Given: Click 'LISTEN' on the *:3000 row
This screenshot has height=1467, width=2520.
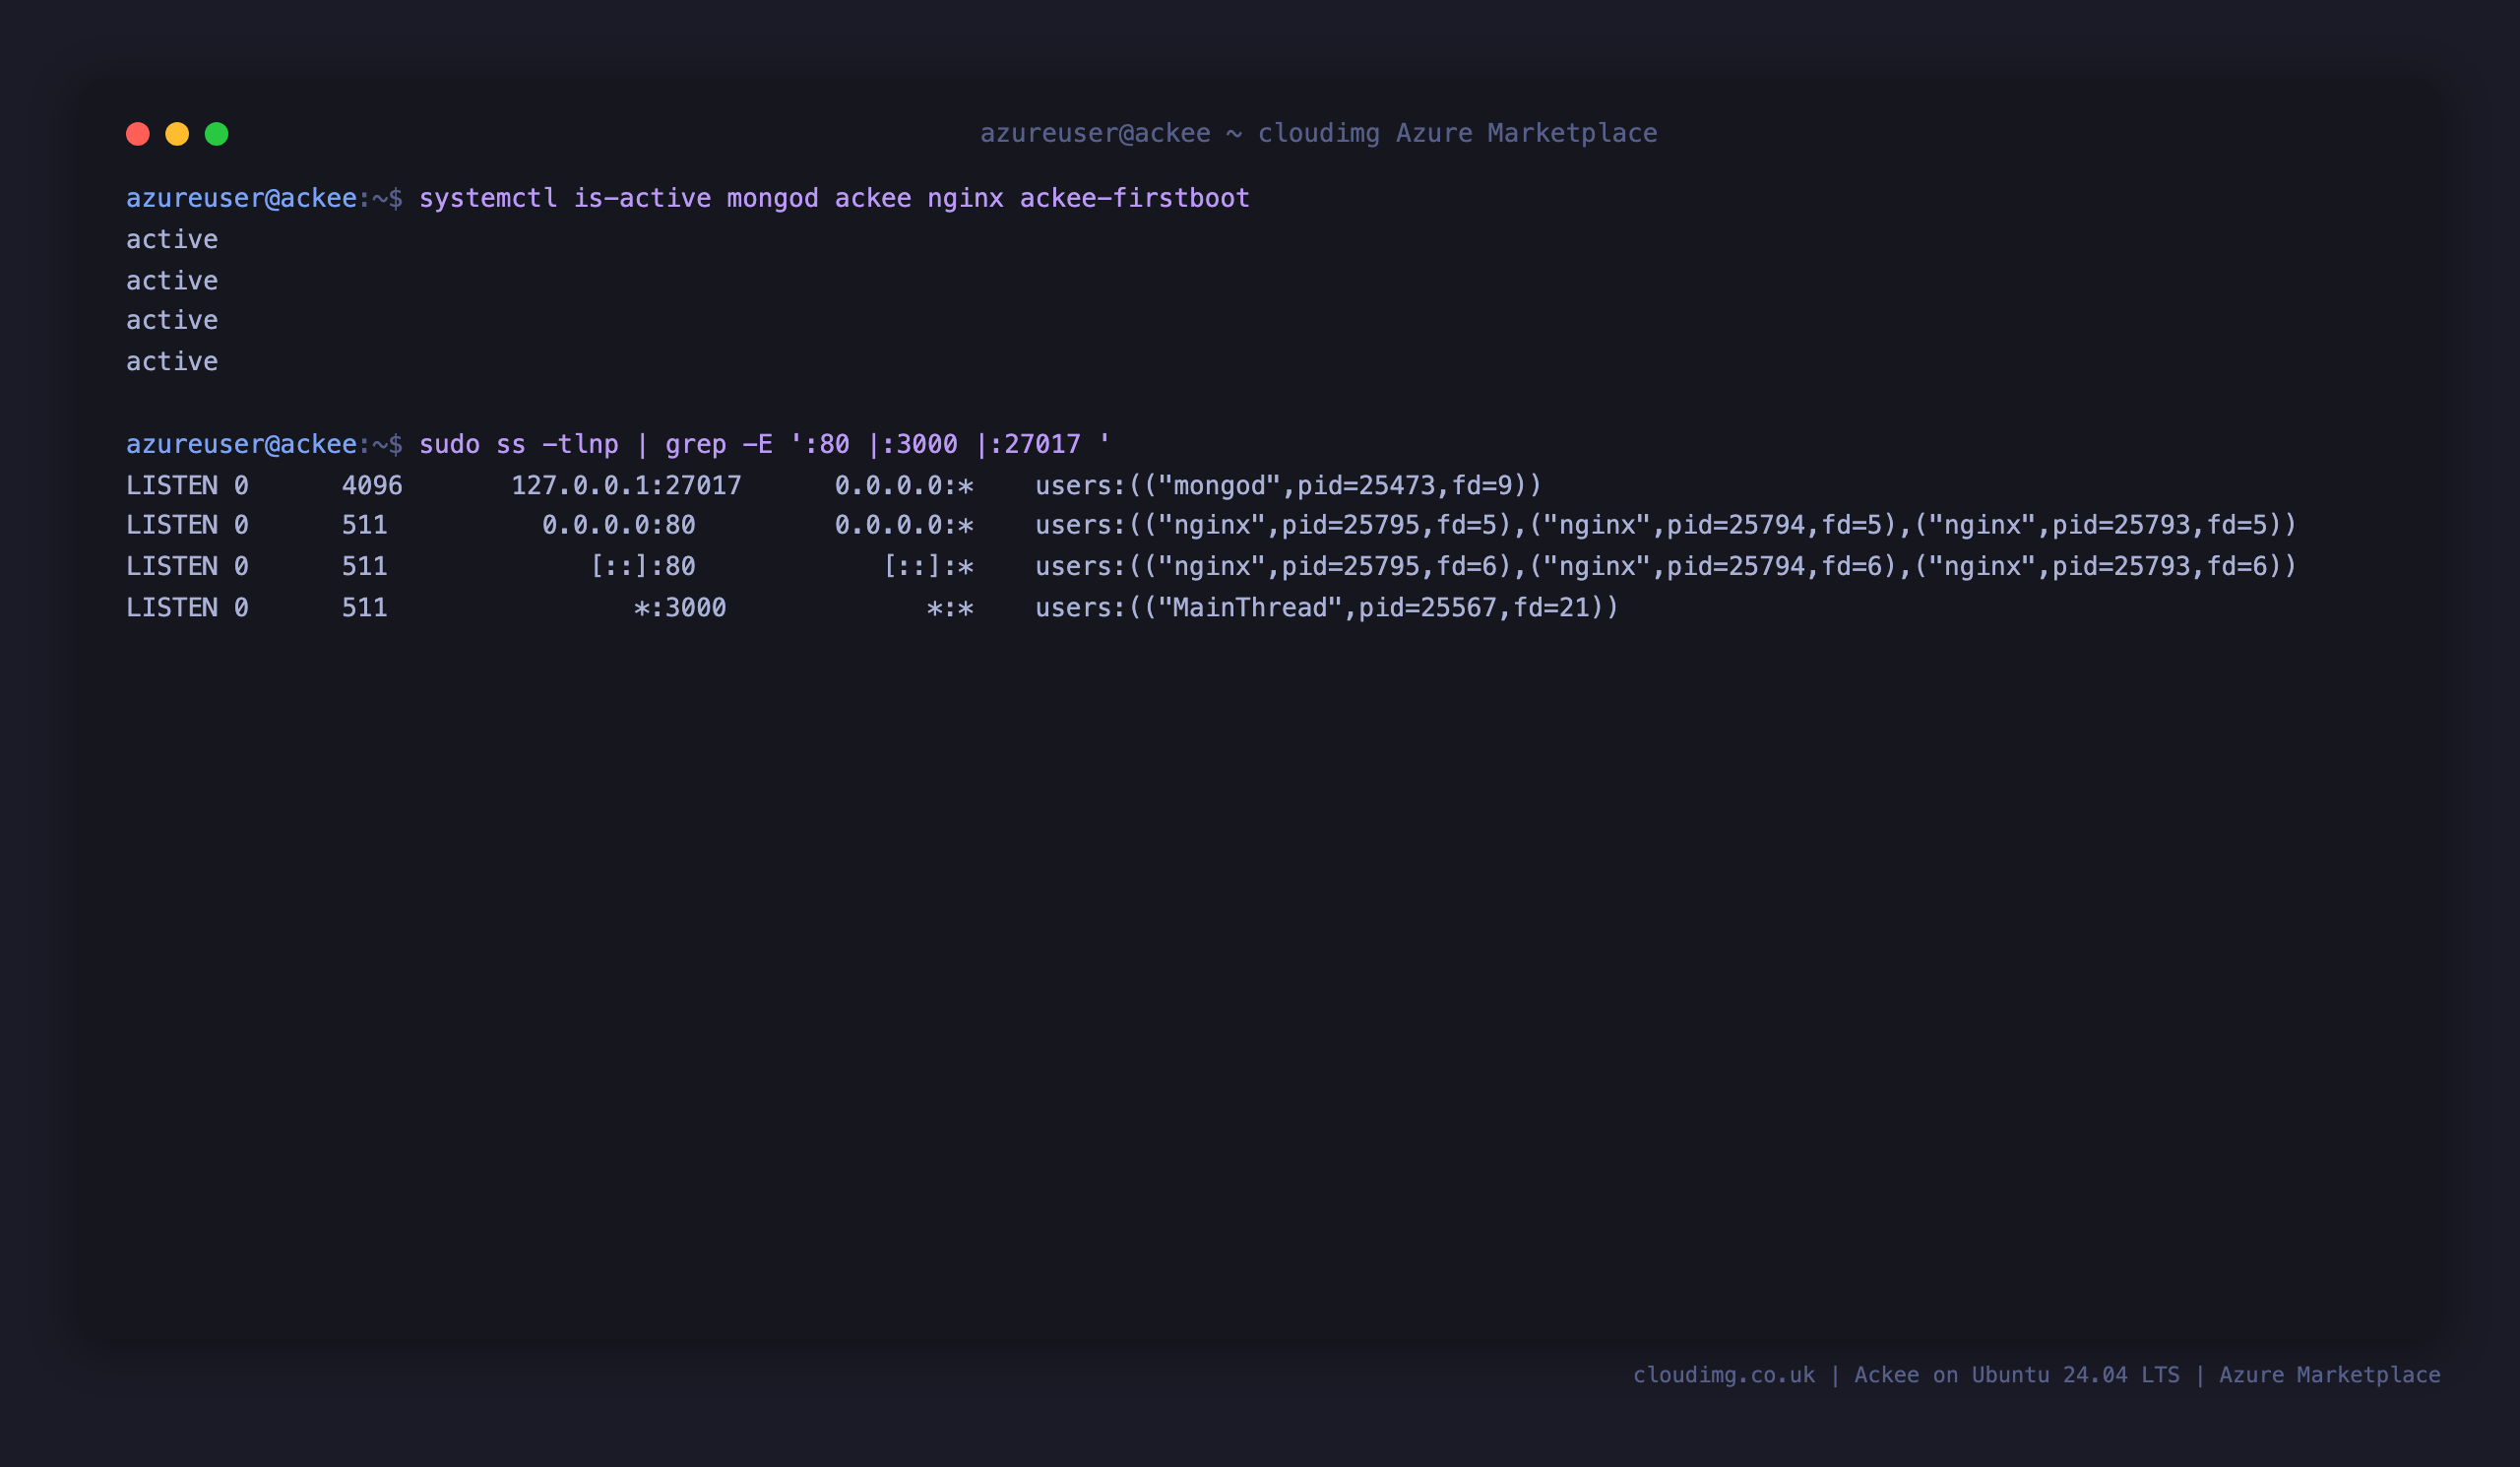Looking at the screenshot, I should (x=172, y=607).
